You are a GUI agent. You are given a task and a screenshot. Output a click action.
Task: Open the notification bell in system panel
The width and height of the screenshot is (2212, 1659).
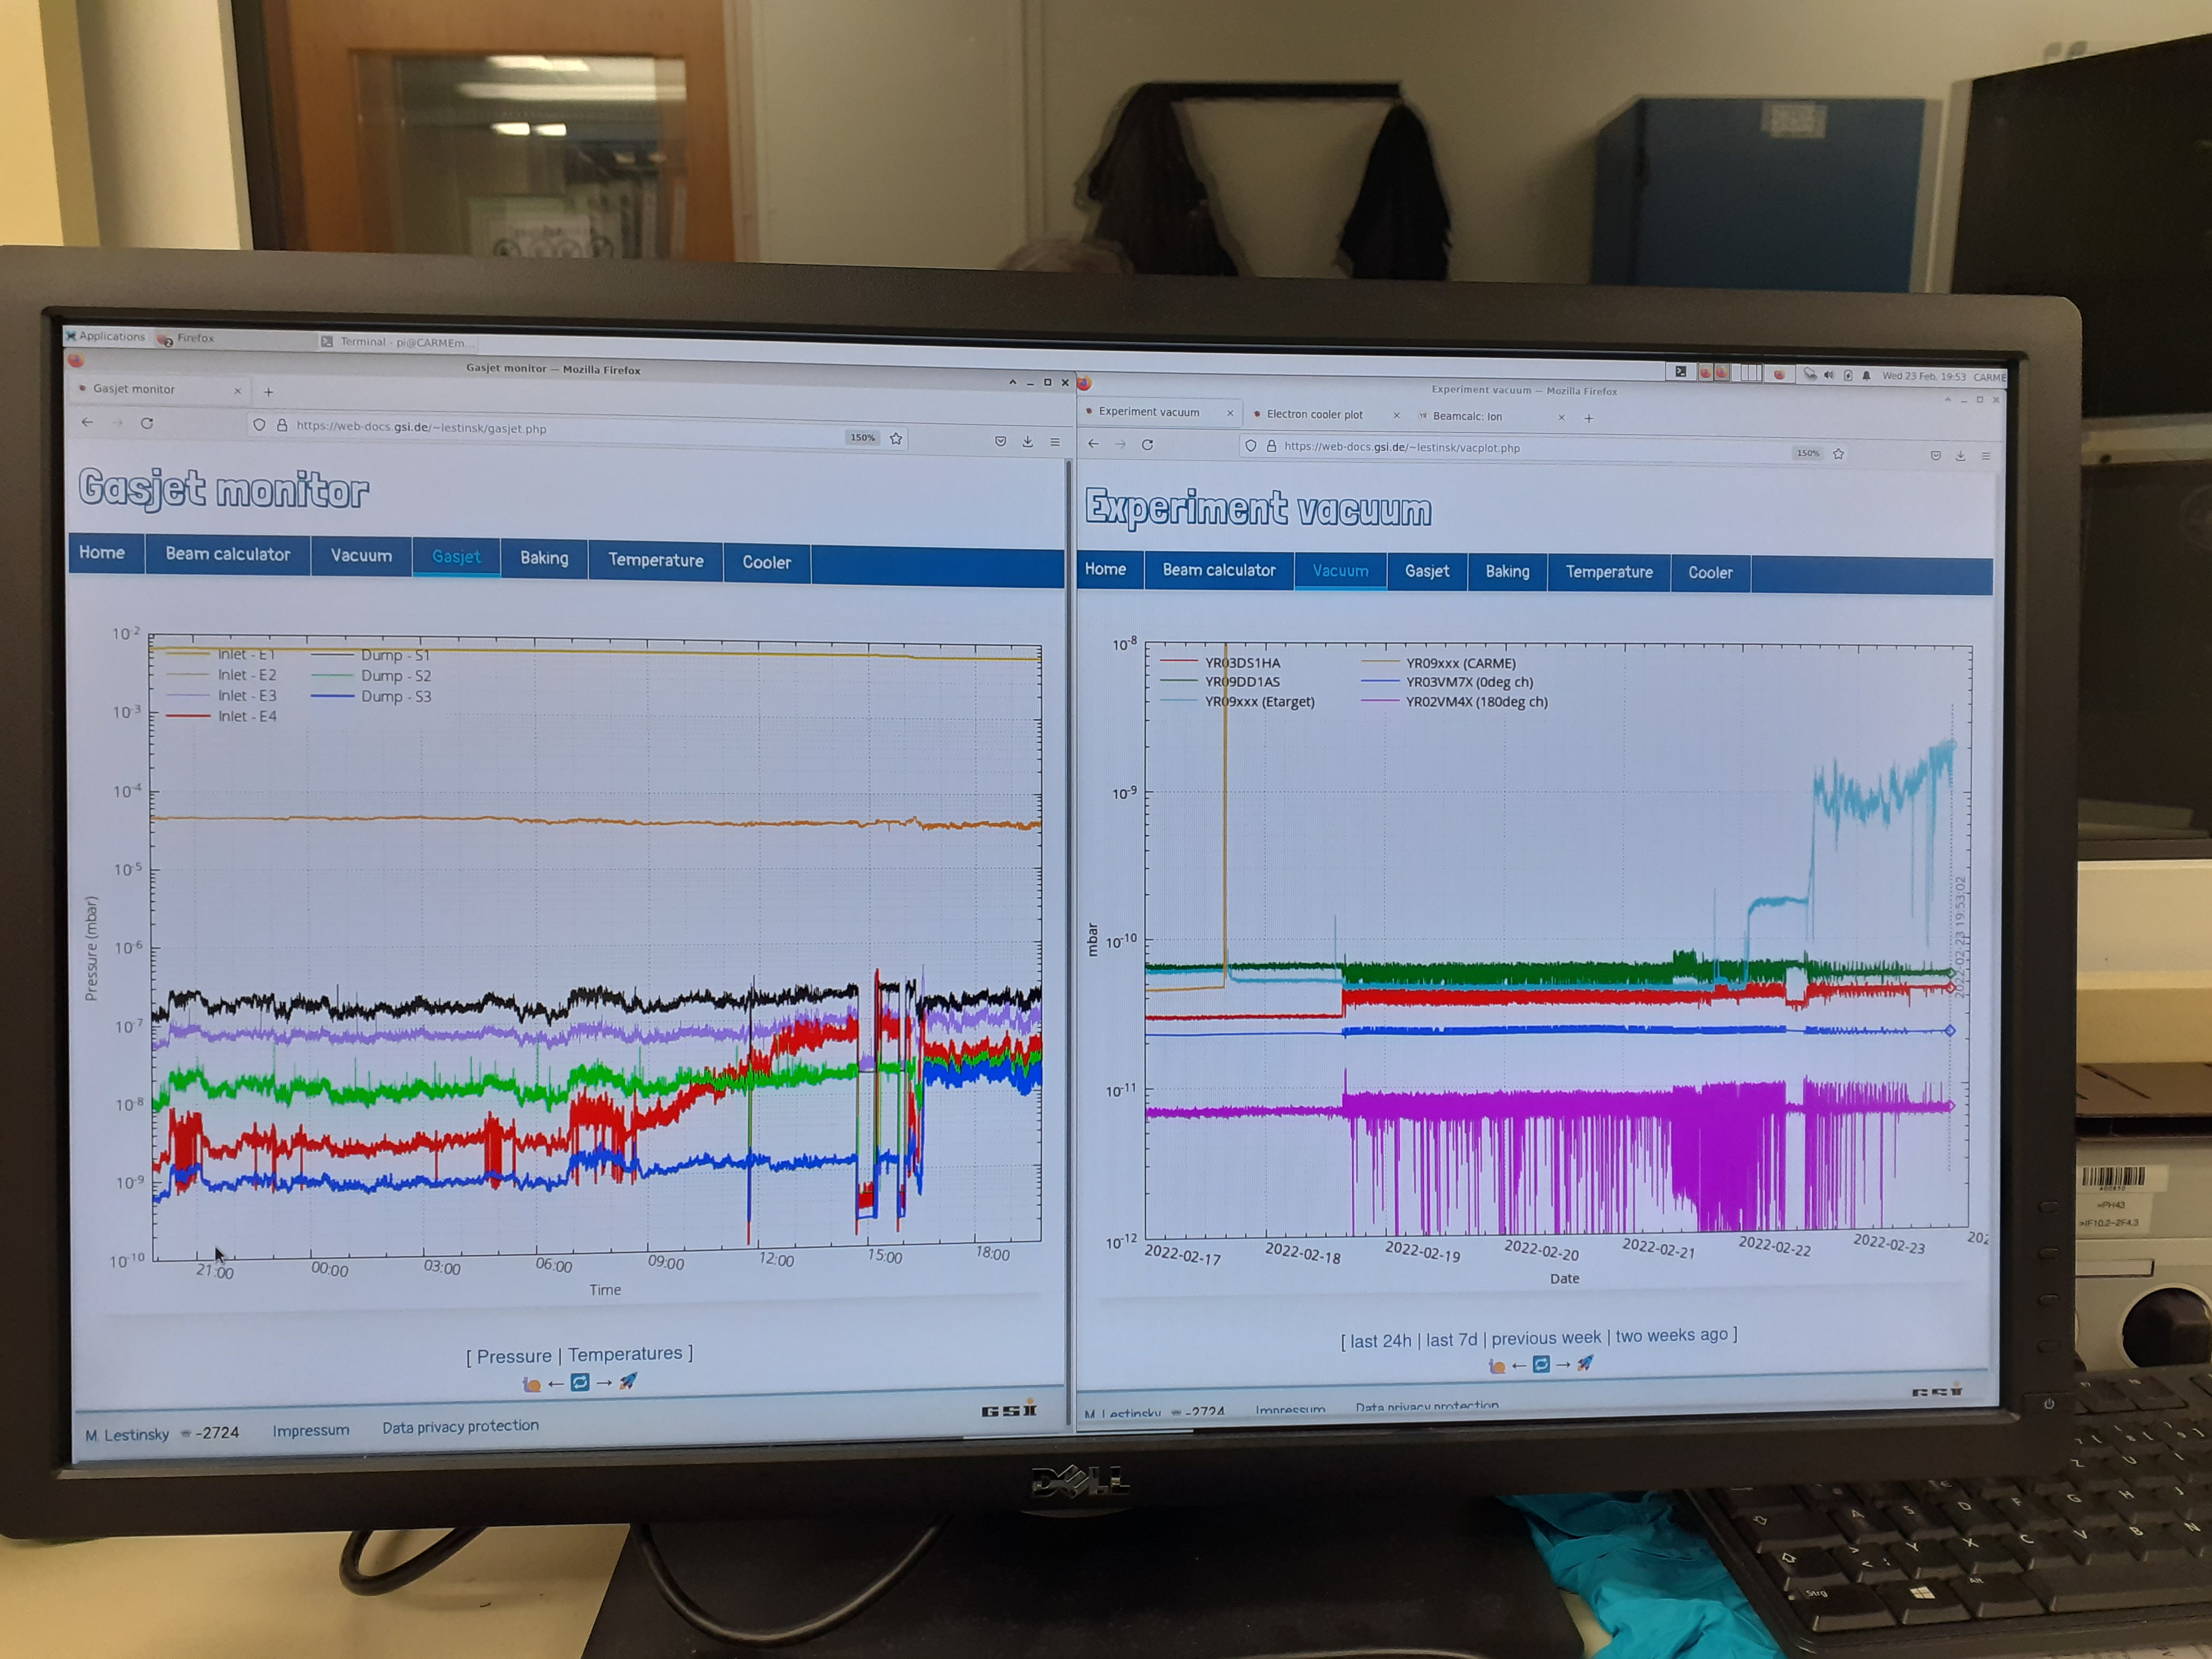pos(1866,376)
